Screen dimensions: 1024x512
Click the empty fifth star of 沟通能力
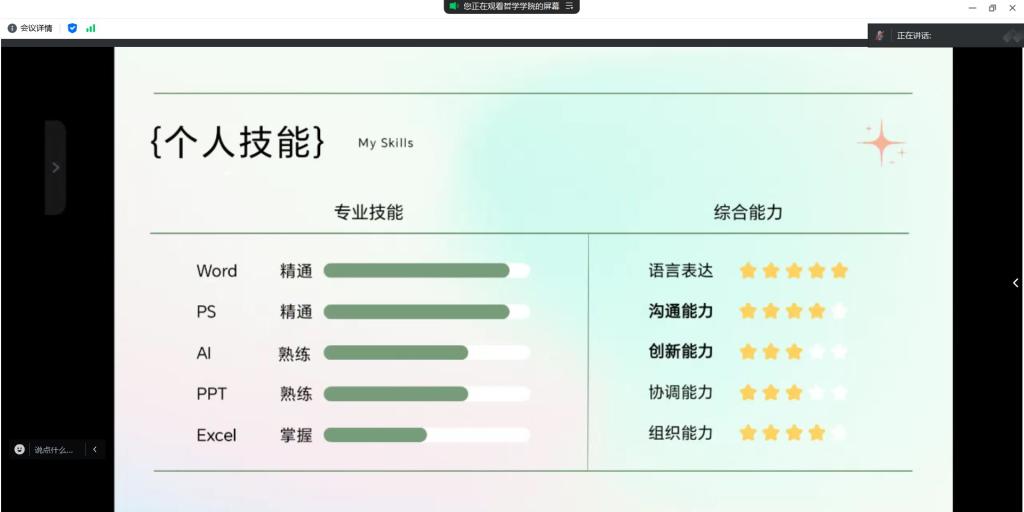click(839, 311)
